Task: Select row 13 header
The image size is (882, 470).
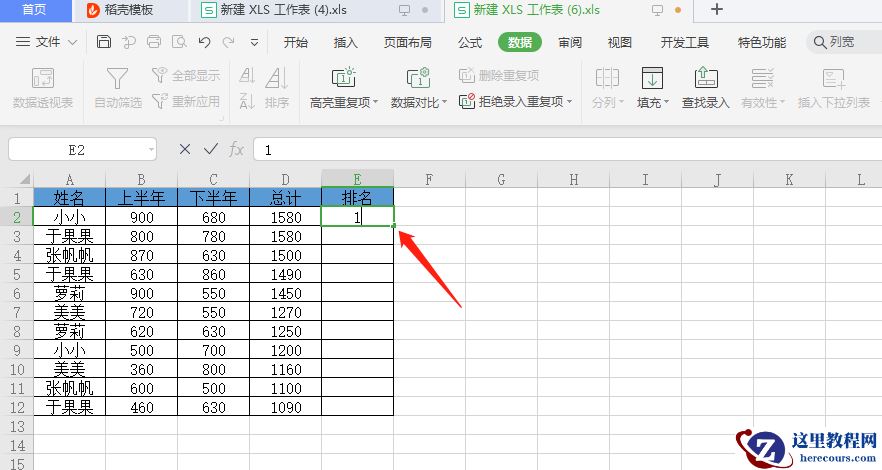Action: click(17, 426)
